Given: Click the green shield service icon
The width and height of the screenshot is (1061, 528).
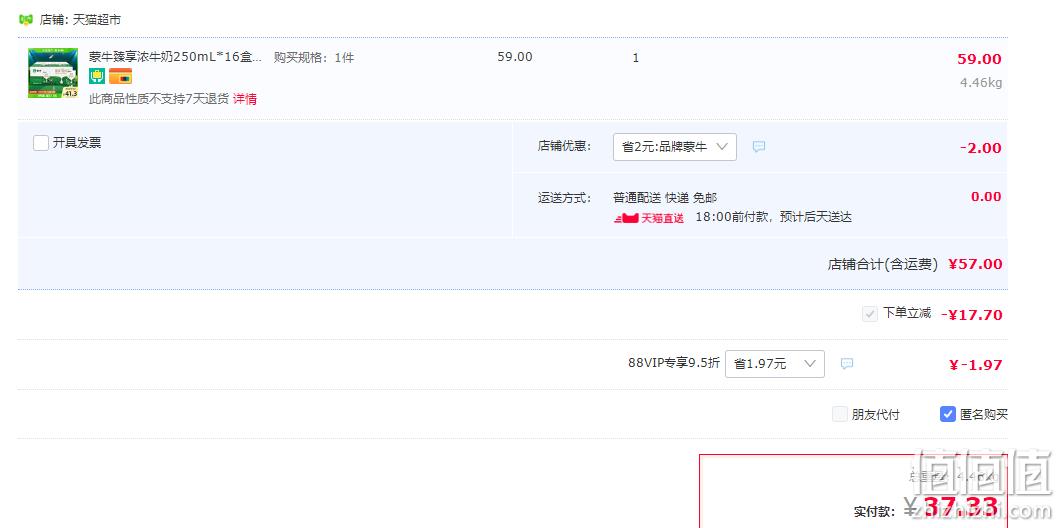Looking at the screenshot, I should (97, 76).
